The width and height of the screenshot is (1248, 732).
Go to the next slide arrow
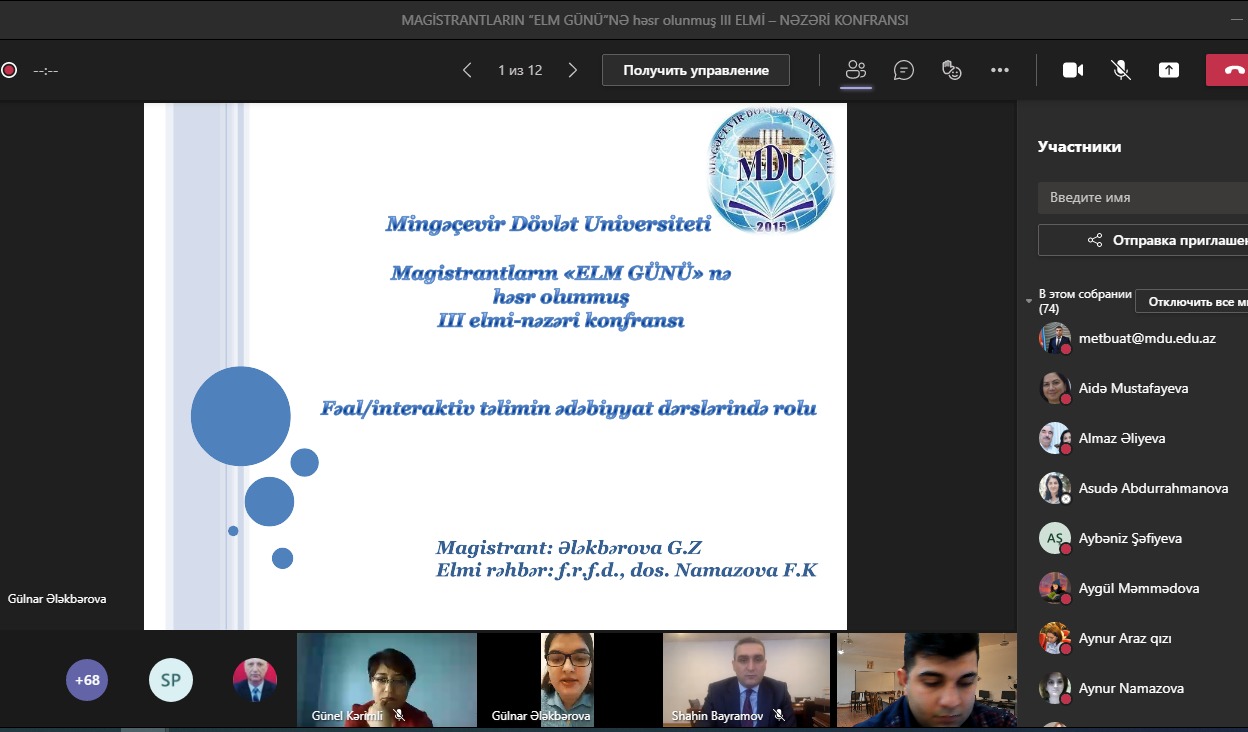click(573, 70)
